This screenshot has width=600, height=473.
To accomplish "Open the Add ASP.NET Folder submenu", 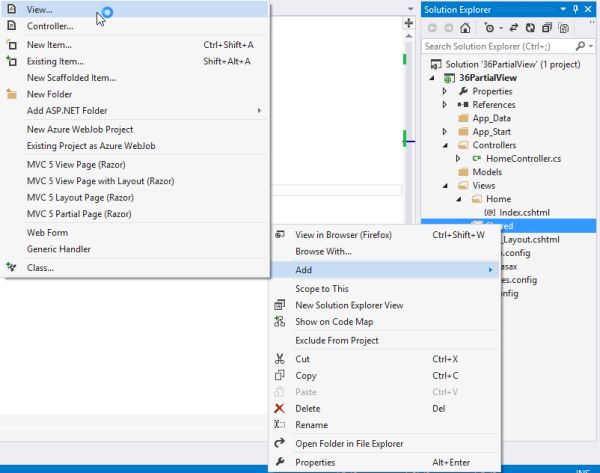I will (x=135, y=111).
